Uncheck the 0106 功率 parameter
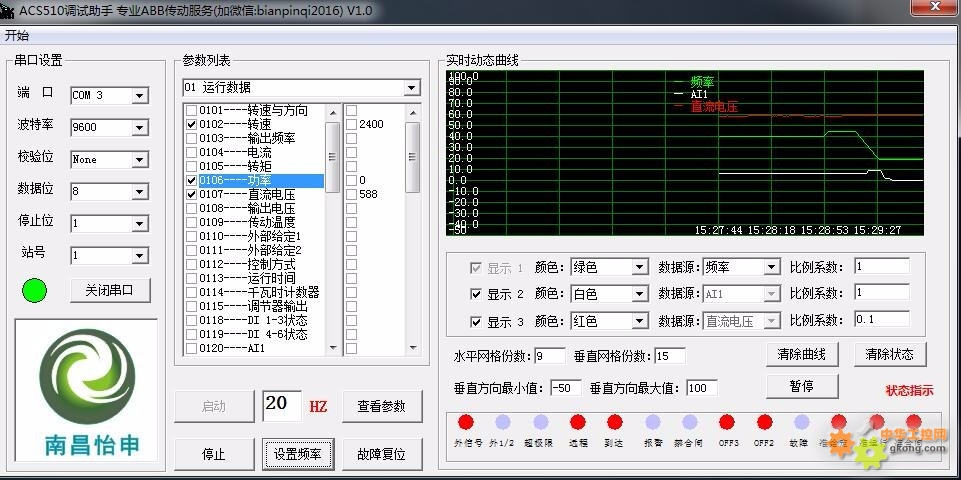Viewport: 961px width, 480px height. 191,181
